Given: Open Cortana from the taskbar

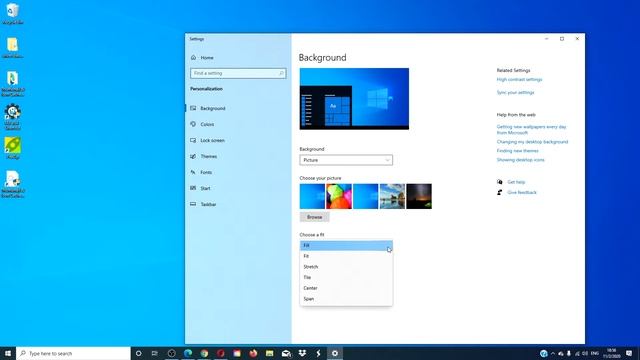Looking at the screenshot, I should pyautogui.click(x=138, y=353).
